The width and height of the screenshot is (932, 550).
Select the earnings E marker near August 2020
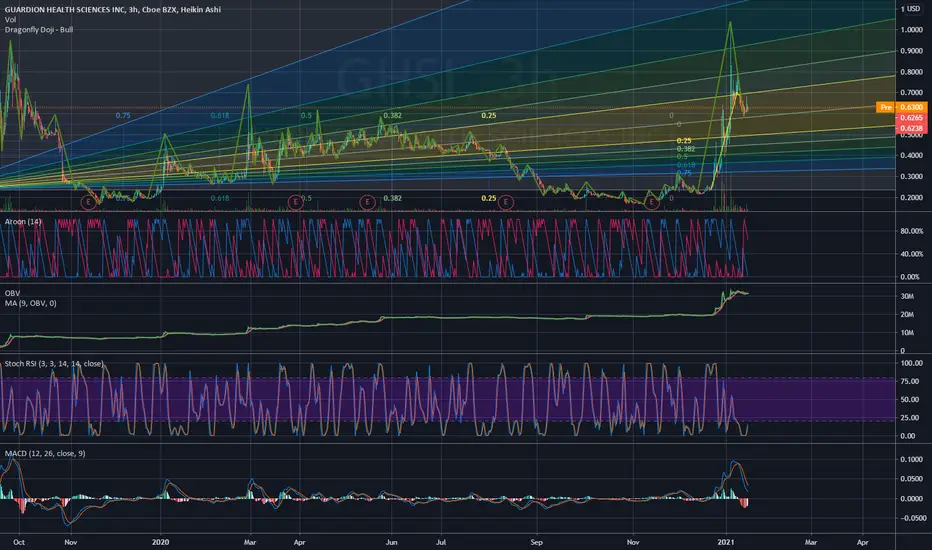[x=505, y=202]
